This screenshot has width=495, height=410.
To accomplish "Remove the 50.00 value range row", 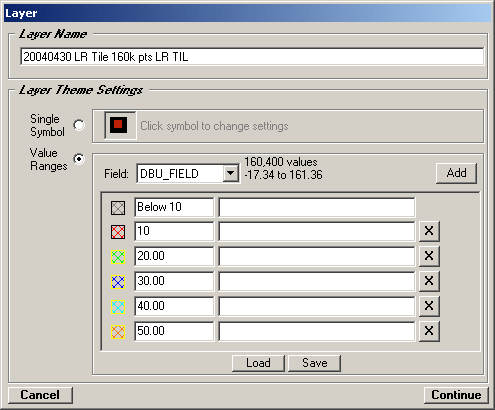I will click(429, 331).
